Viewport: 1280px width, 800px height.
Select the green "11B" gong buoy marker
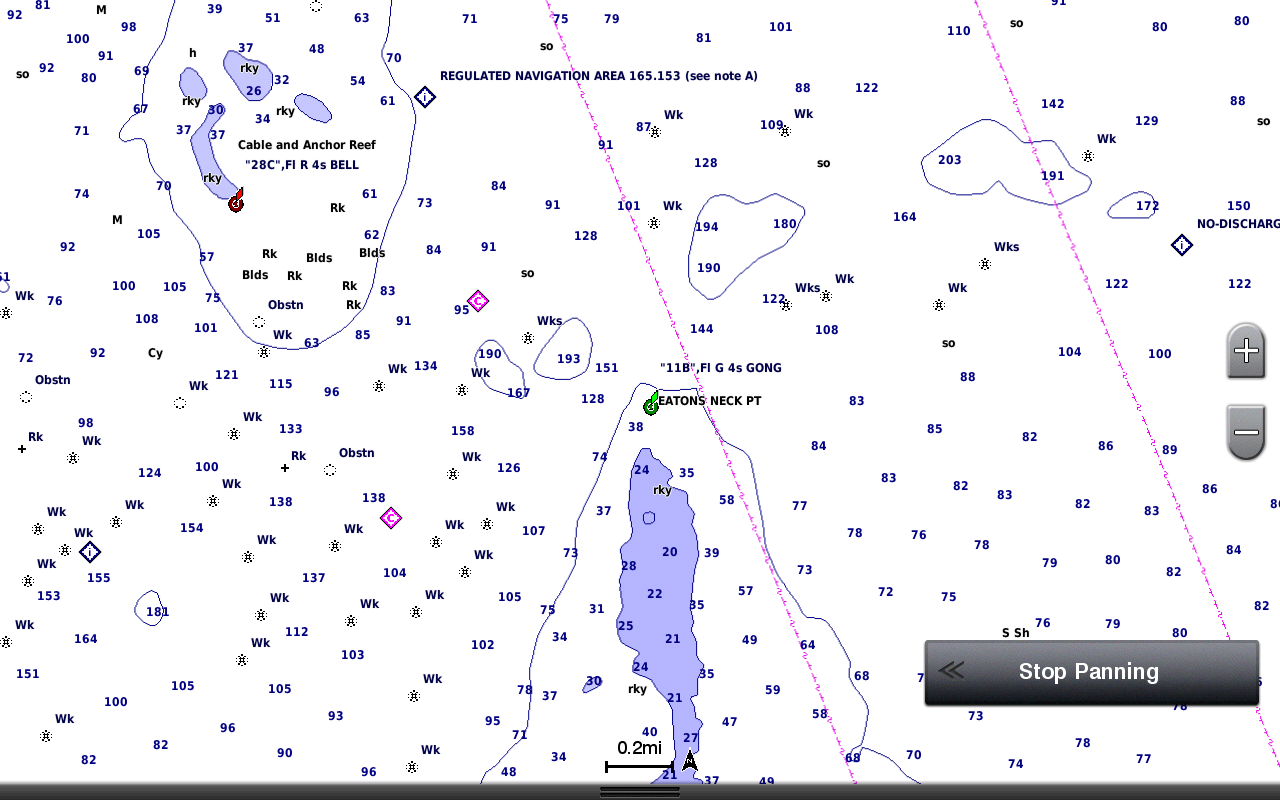652,406
